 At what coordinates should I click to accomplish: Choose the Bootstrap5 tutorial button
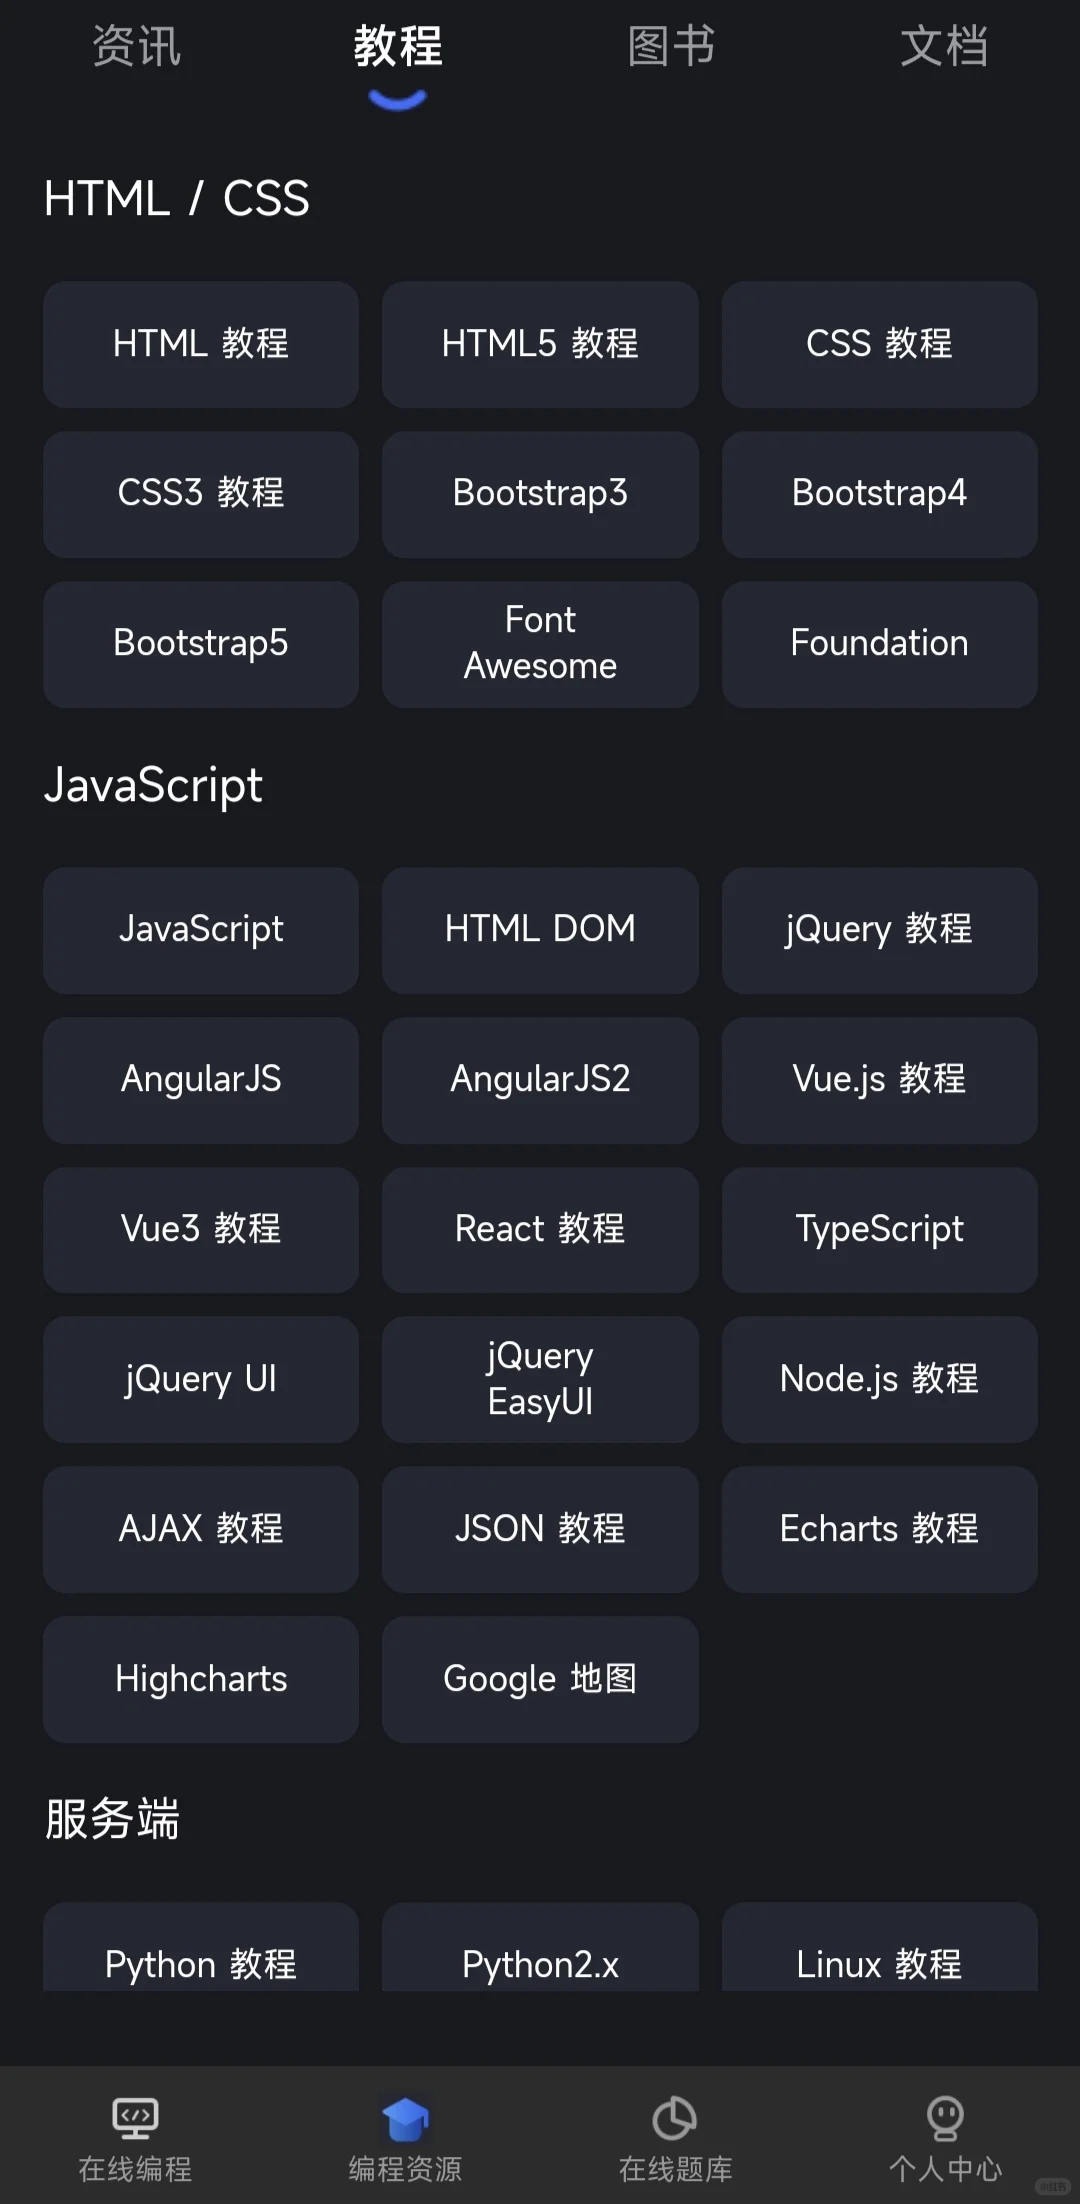coord(201,644)
